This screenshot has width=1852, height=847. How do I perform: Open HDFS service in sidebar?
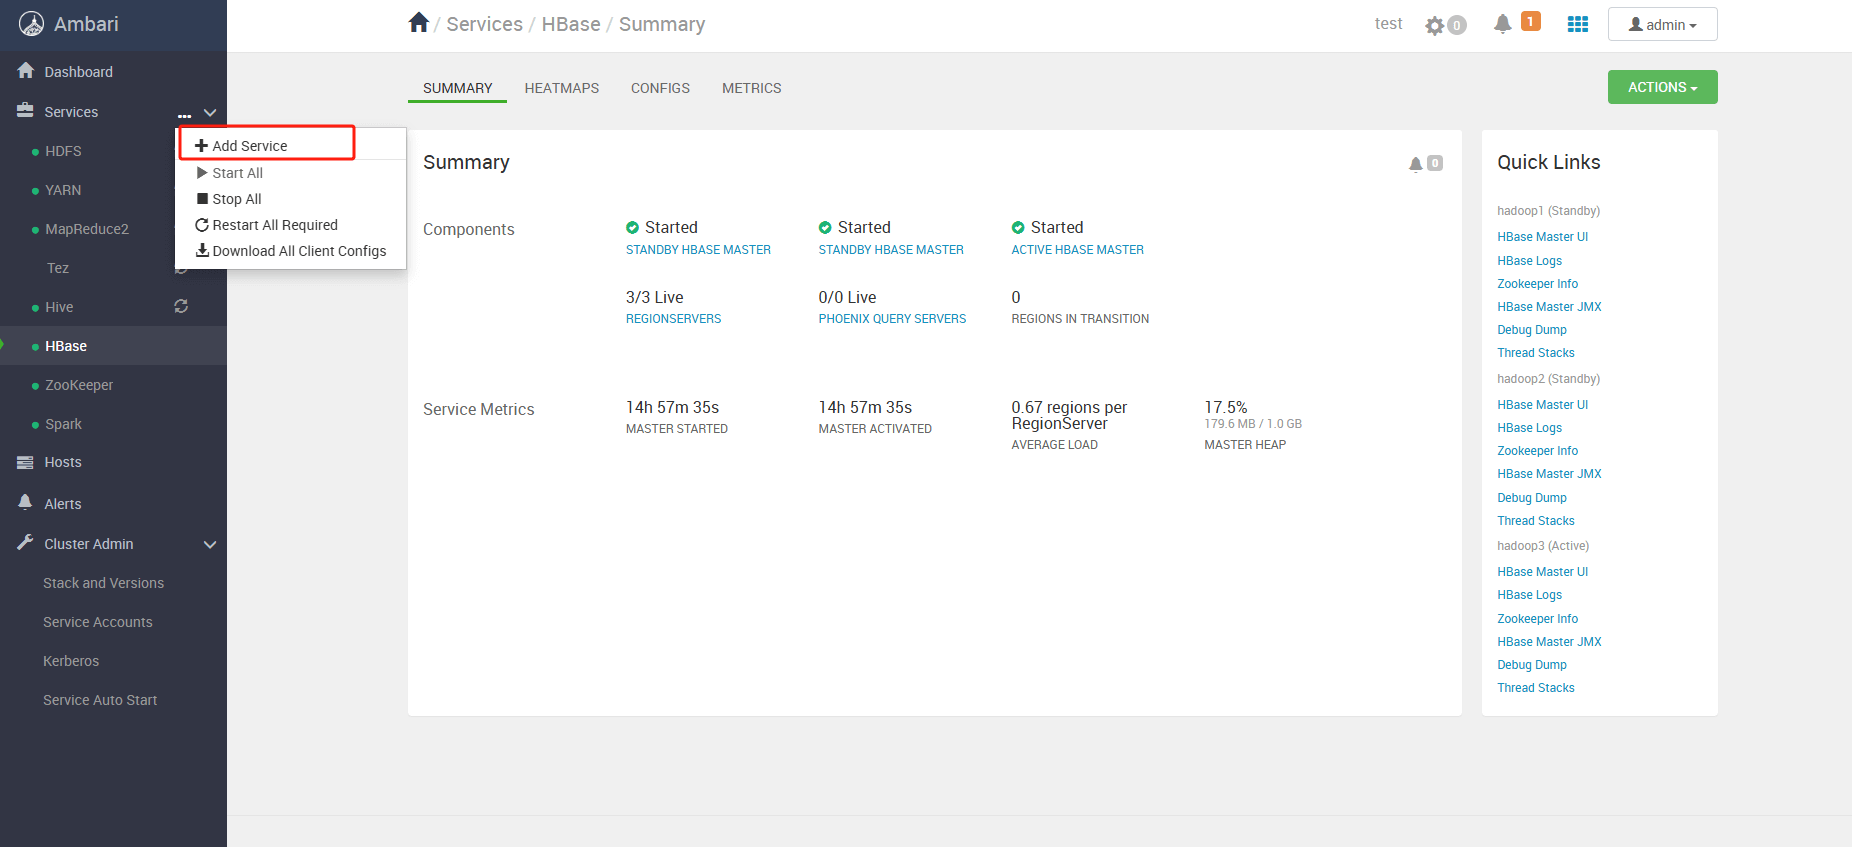coord(63,151)
